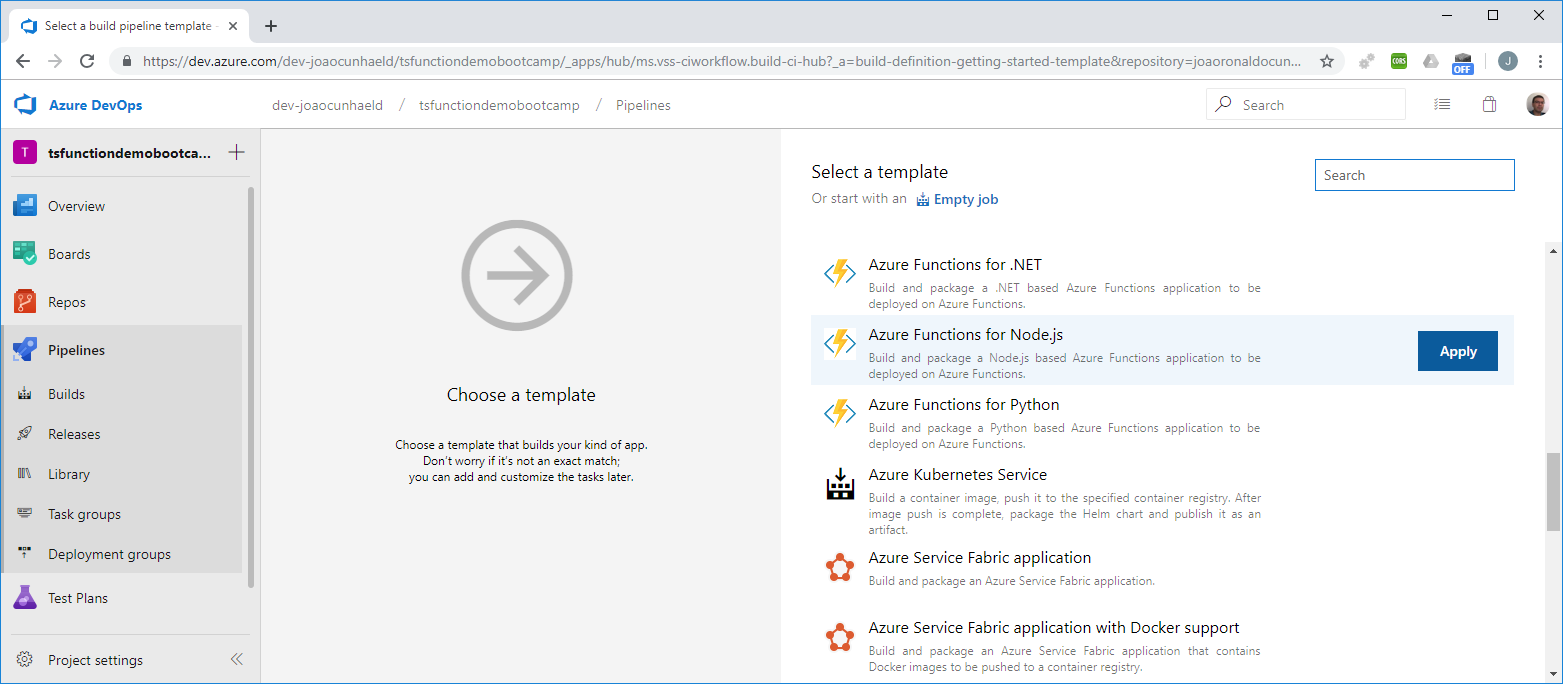Click the Azure Functions for .NET icon
The width and height of the screenshot is (1563, 684).
840,273
